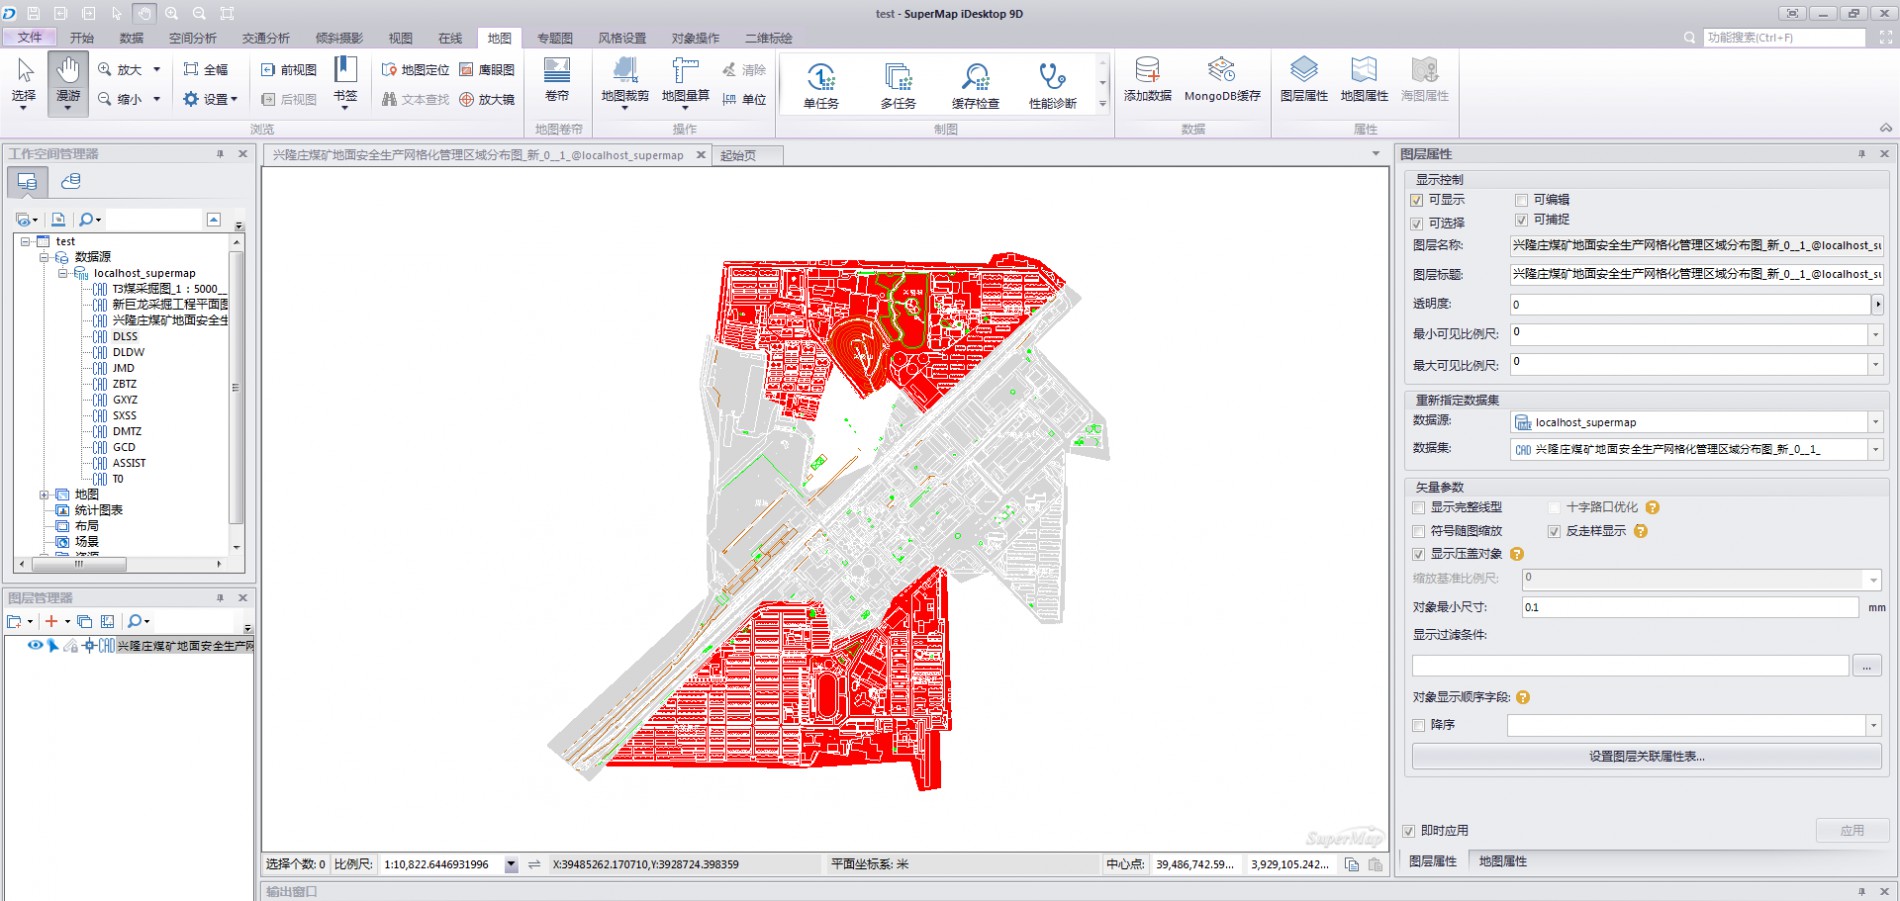
Task: Switch to 数据 ribbon tab
Action: [131, 38]
